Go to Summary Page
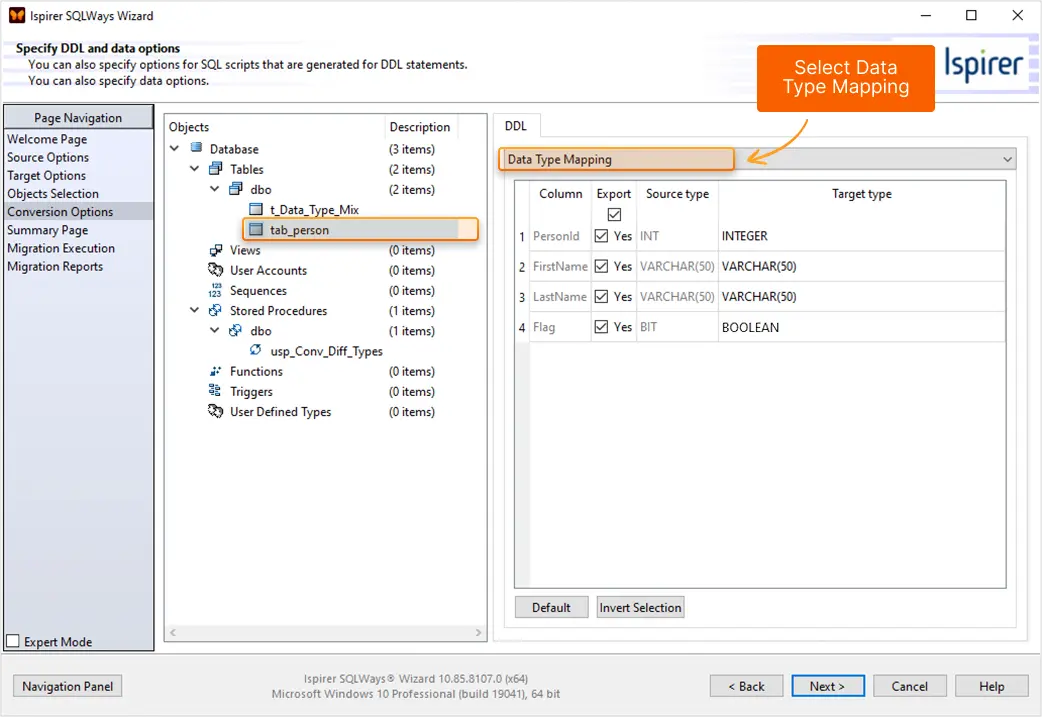1042x717 pixels. (47, 230)
